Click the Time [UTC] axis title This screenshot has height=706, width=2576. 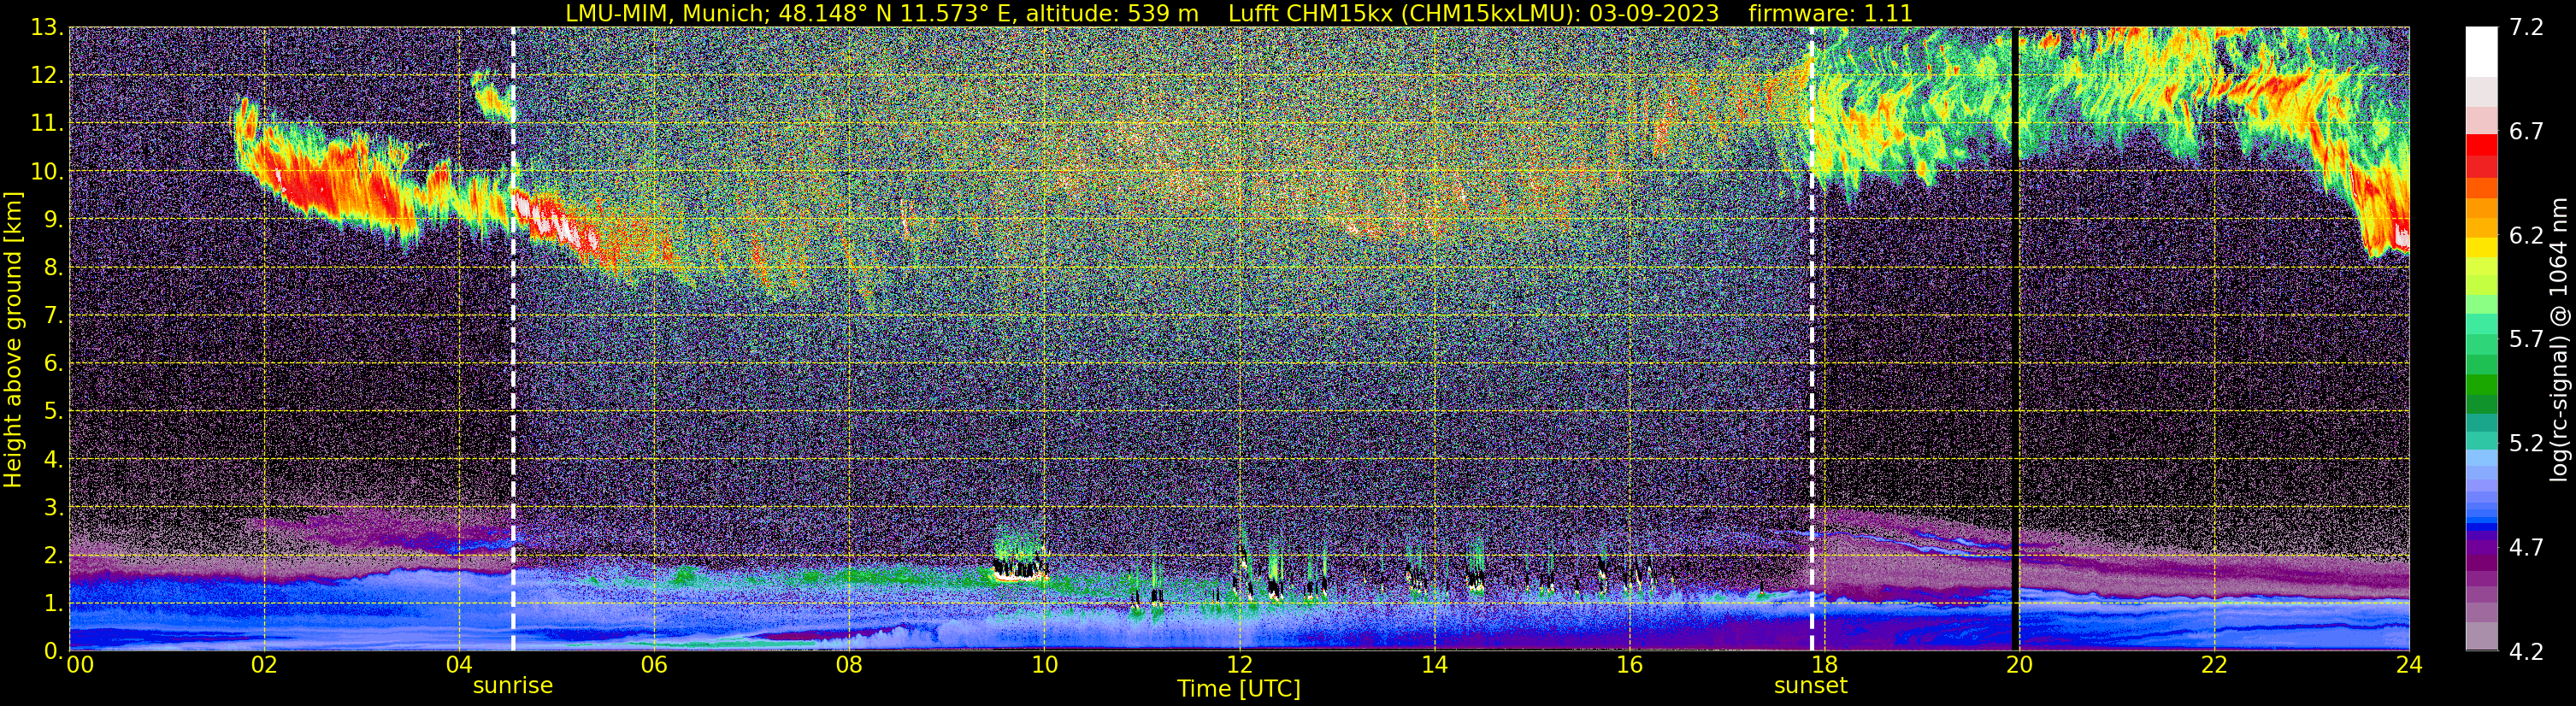[x=1238, y=689]
